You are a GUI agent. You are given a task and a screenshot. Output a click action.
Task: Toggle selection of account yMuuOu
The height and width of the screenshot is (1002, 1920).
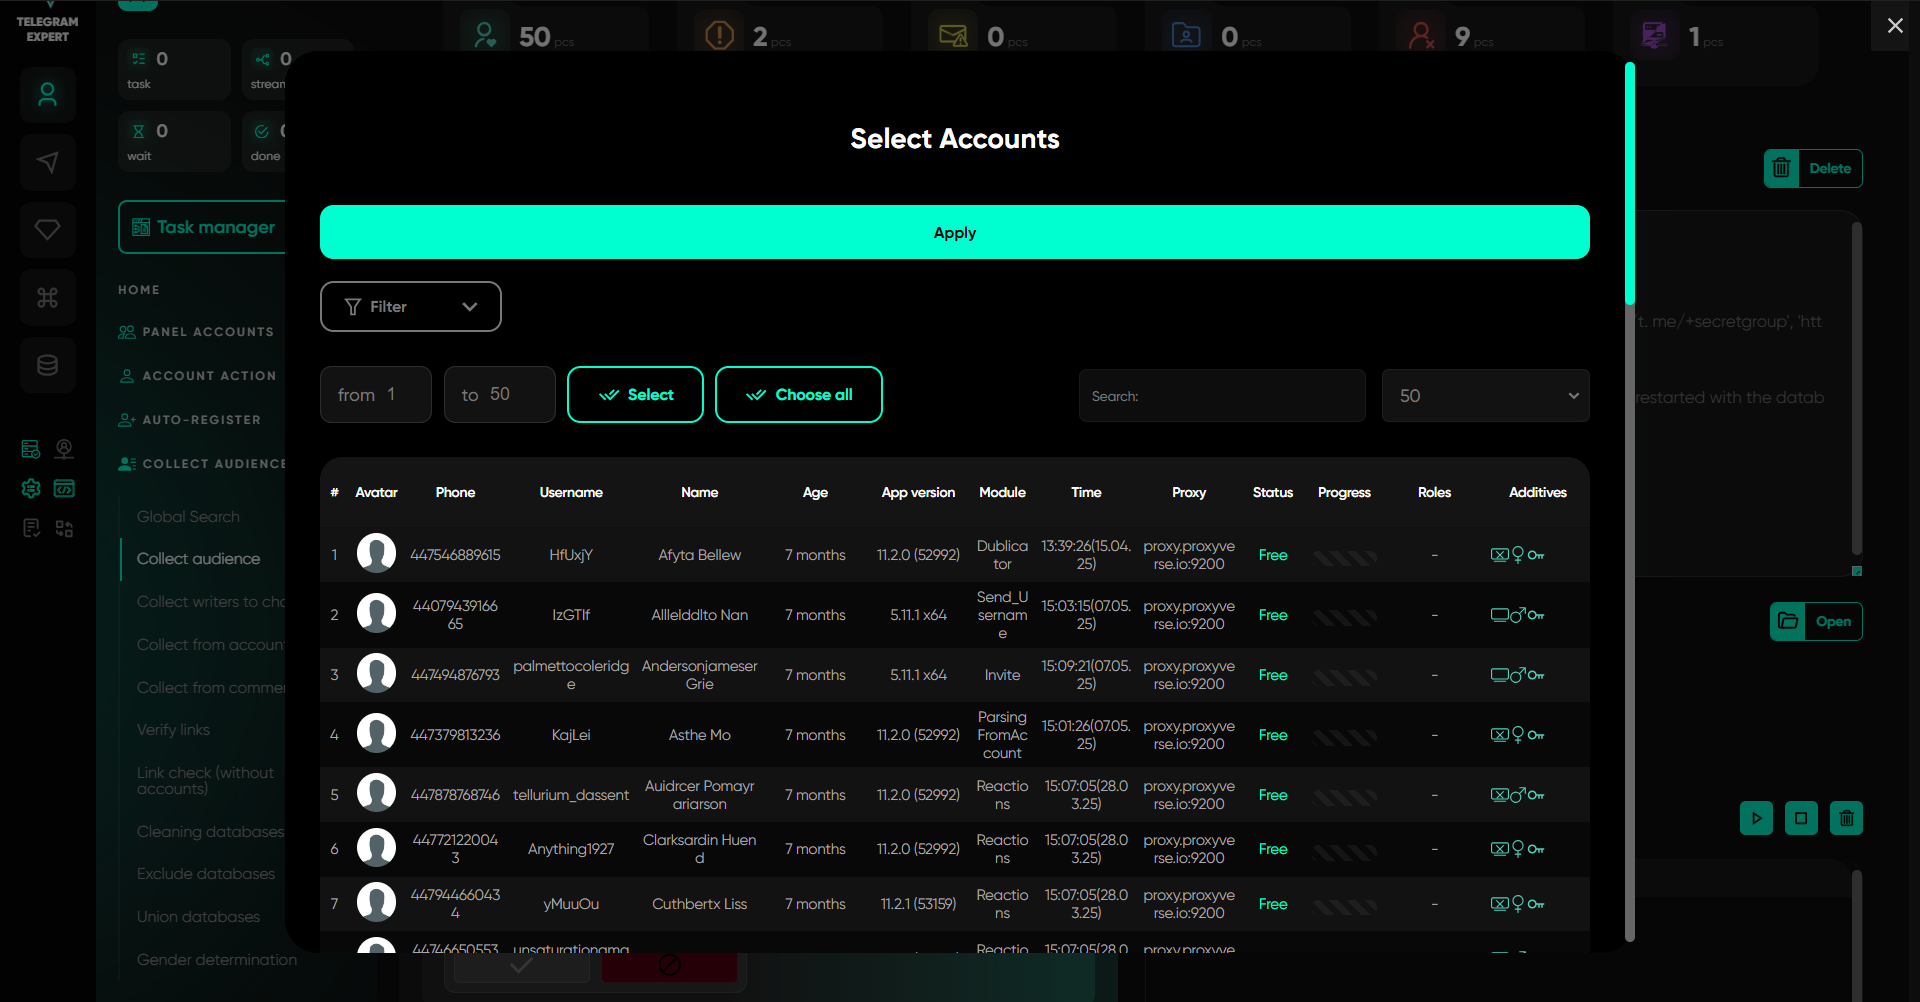coord(571,904)
